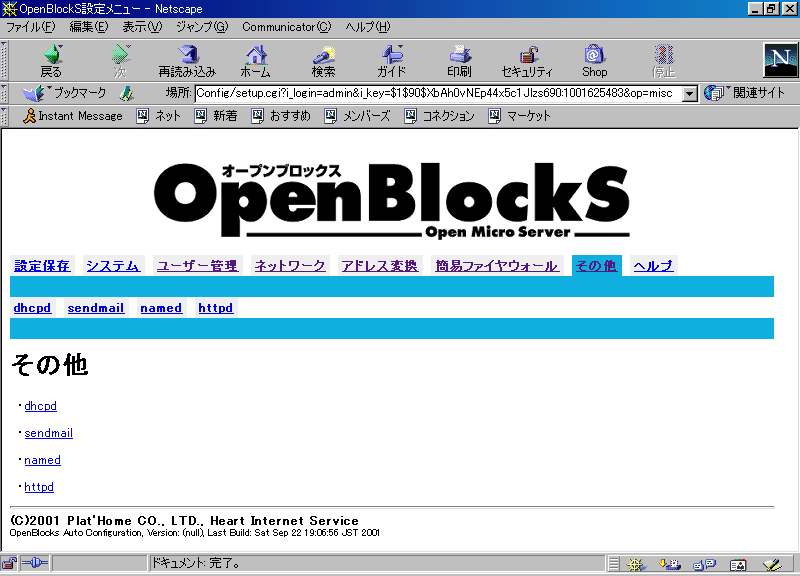Open the コネクション personal toolbar bookmark
Image resolution: width=800 pixels, height=576 pixels.
point(439,116)
